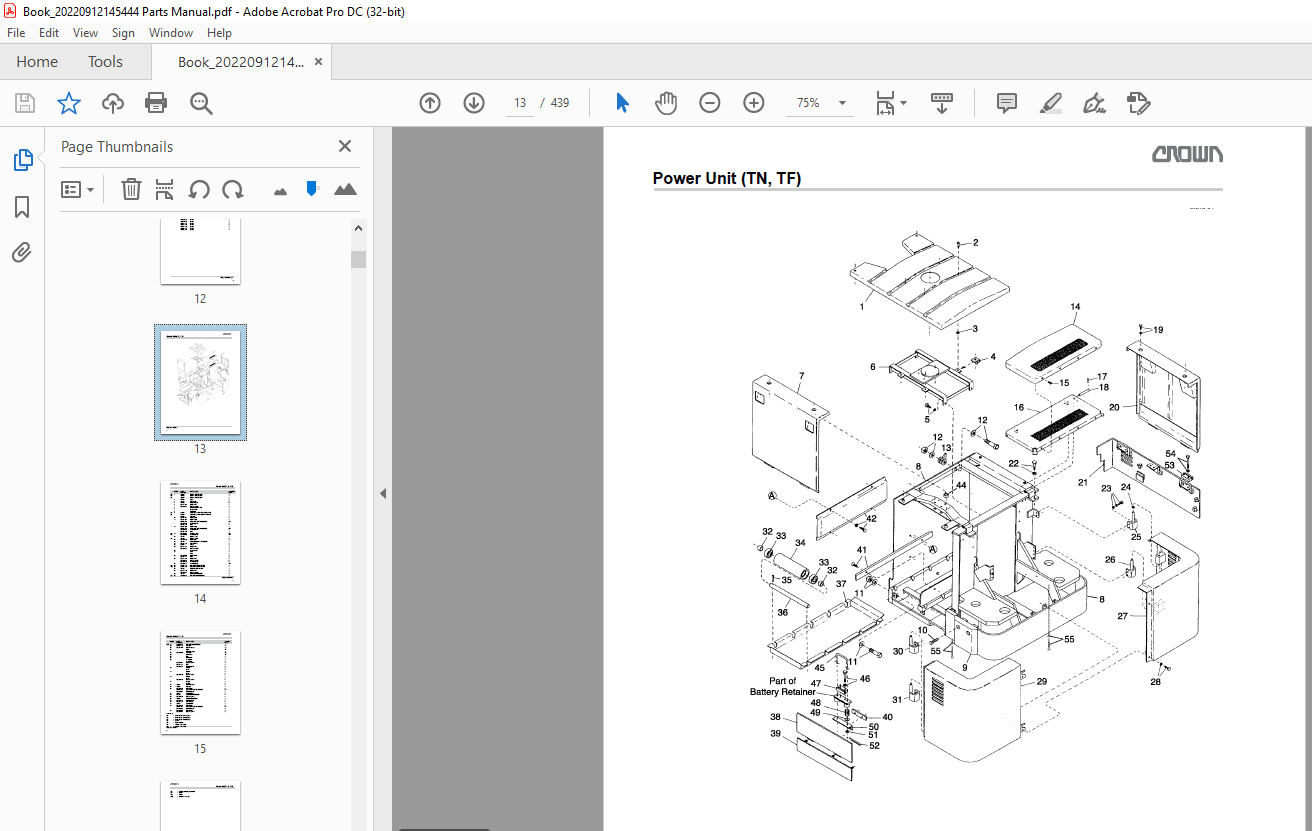This screenshot has height=831, width=1312.
Task: Open the Sign menu
Action: [123, 33]
